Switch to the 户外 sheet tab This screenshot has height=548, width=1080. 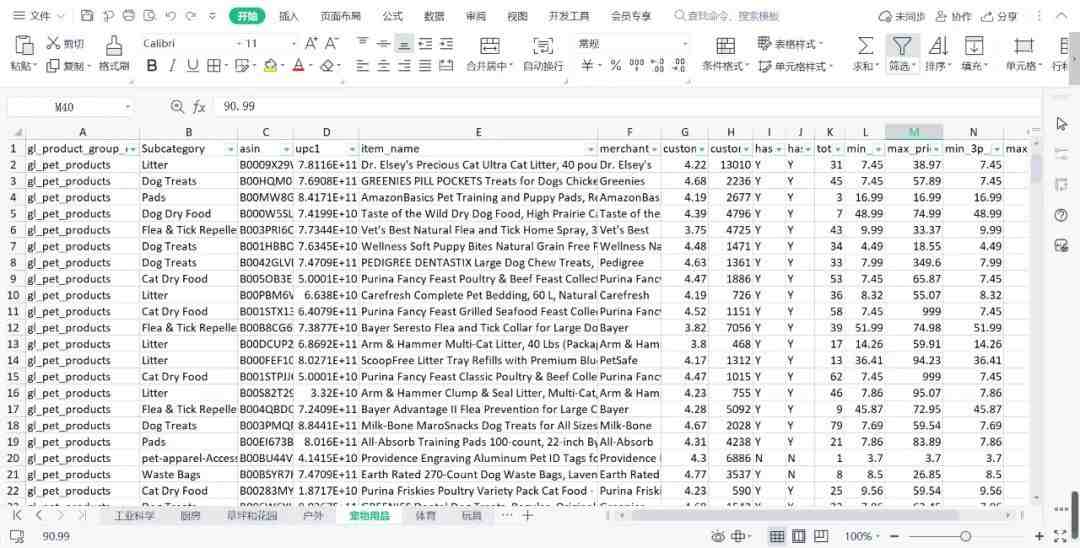(x=313, y=516)
